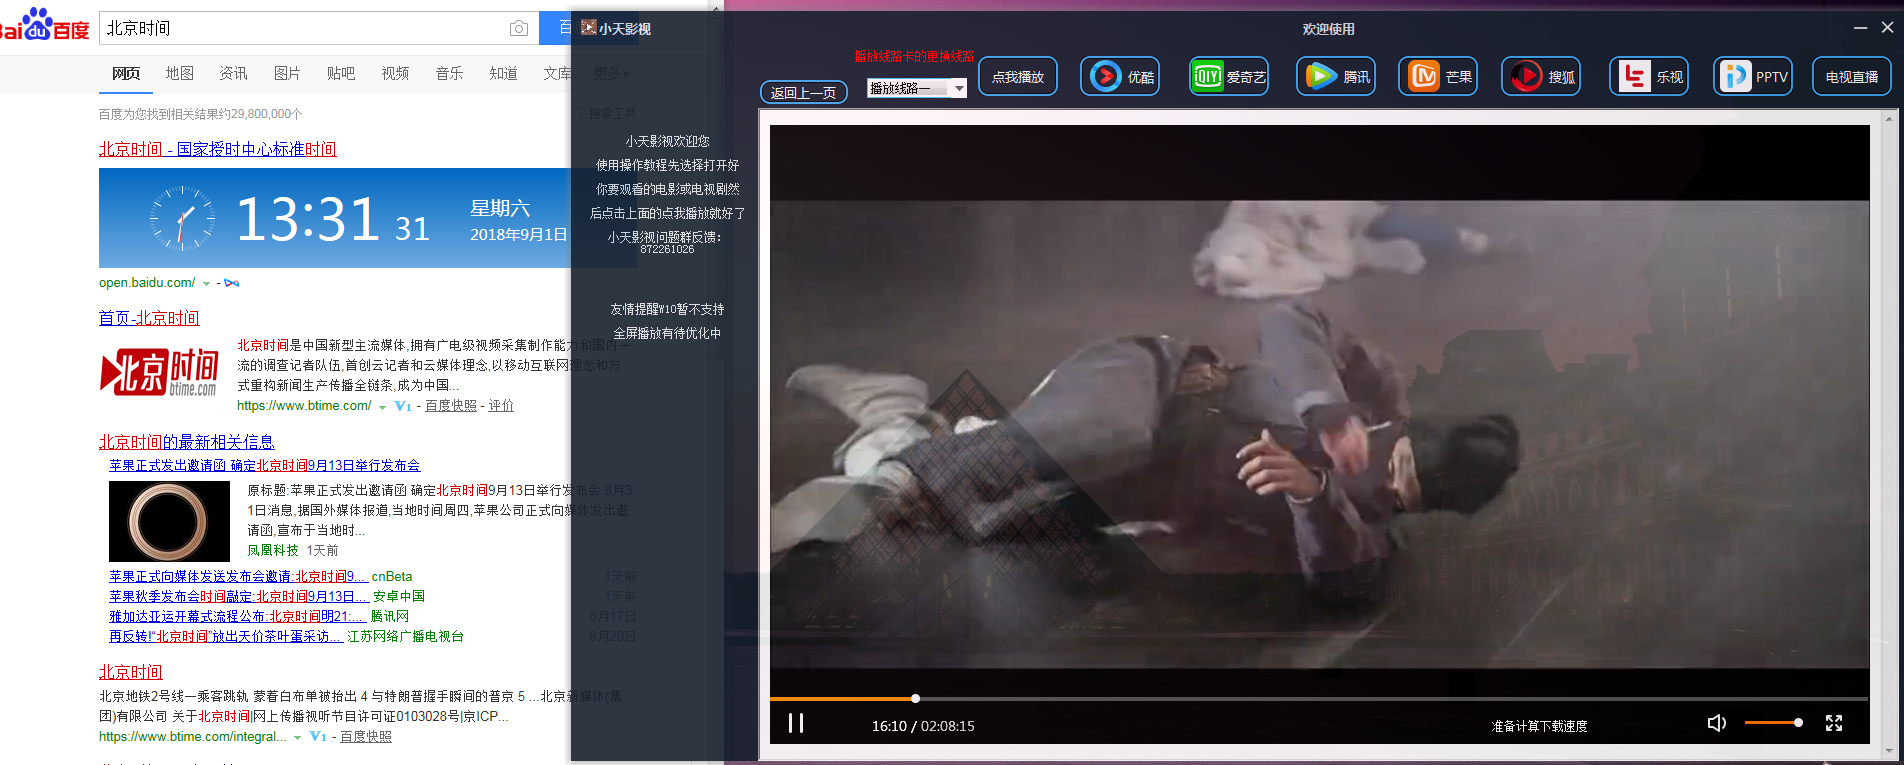Open the iQiyi (爱奇艺) video source

pos(1229,76)
